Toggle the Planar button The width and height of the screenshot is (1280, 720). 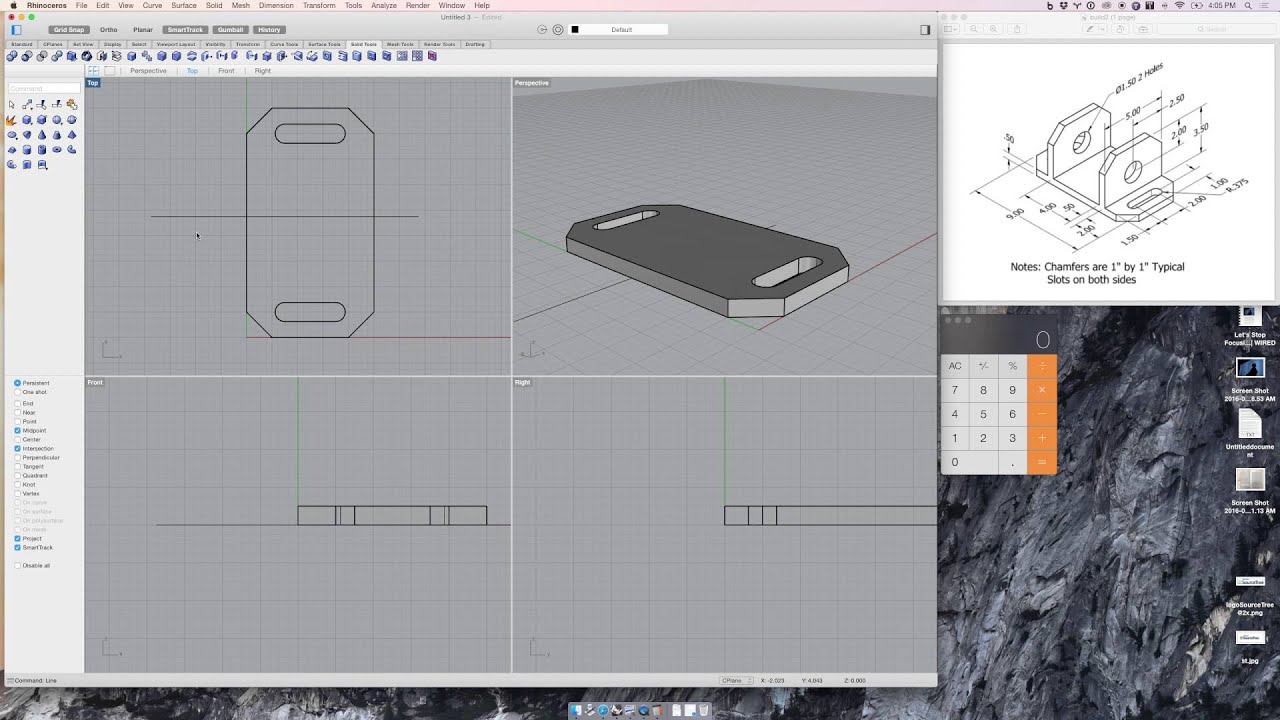[x=143, y=30]
